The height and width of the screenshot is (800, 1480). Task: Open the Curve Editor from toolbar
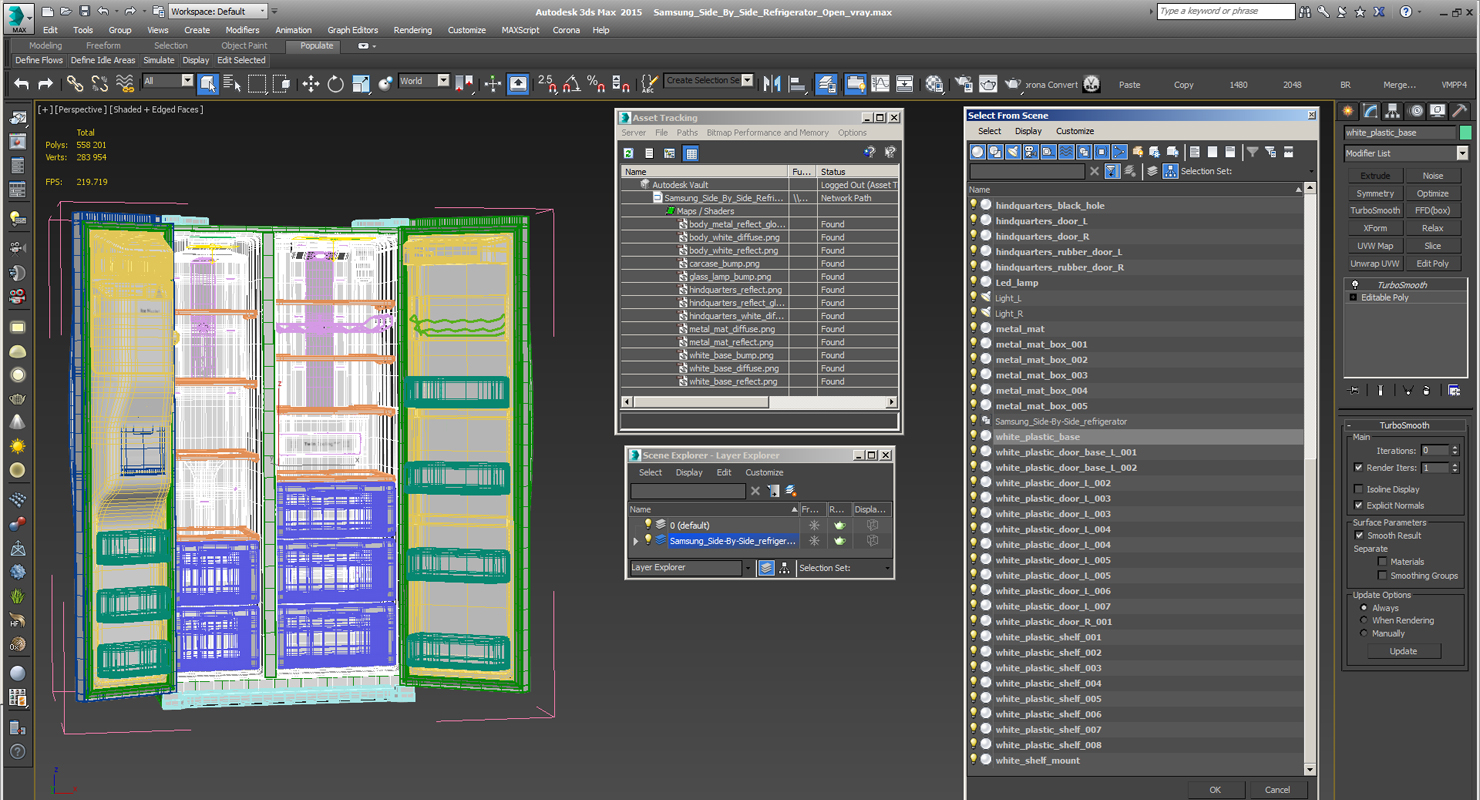pos(880,84)
